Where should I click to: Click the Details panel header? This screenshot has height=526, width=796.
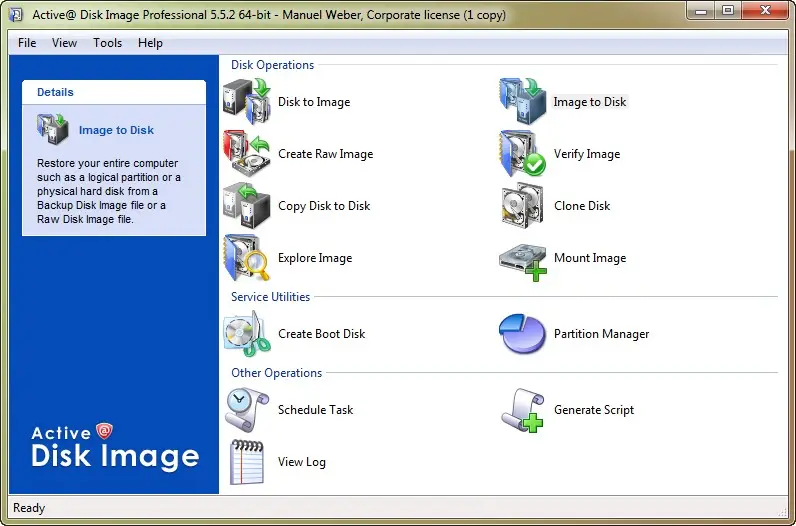click(x=114, y=92)
